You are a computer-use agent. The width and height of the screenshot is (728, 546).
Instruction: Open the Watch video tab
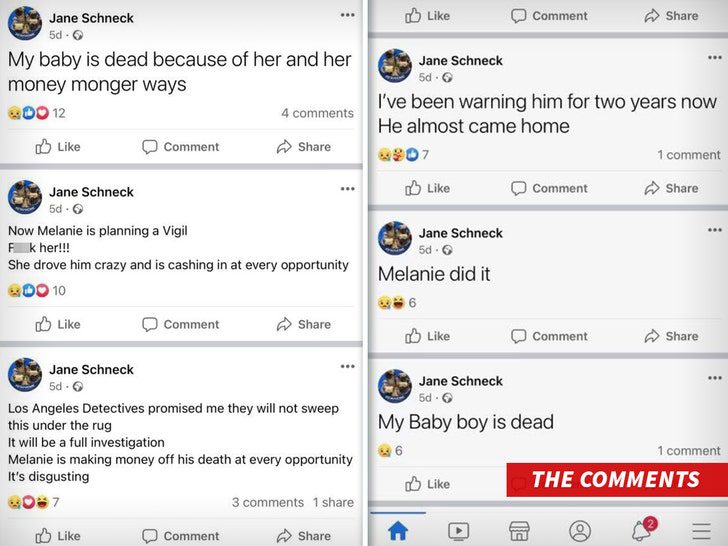click(x=458, y=530)
